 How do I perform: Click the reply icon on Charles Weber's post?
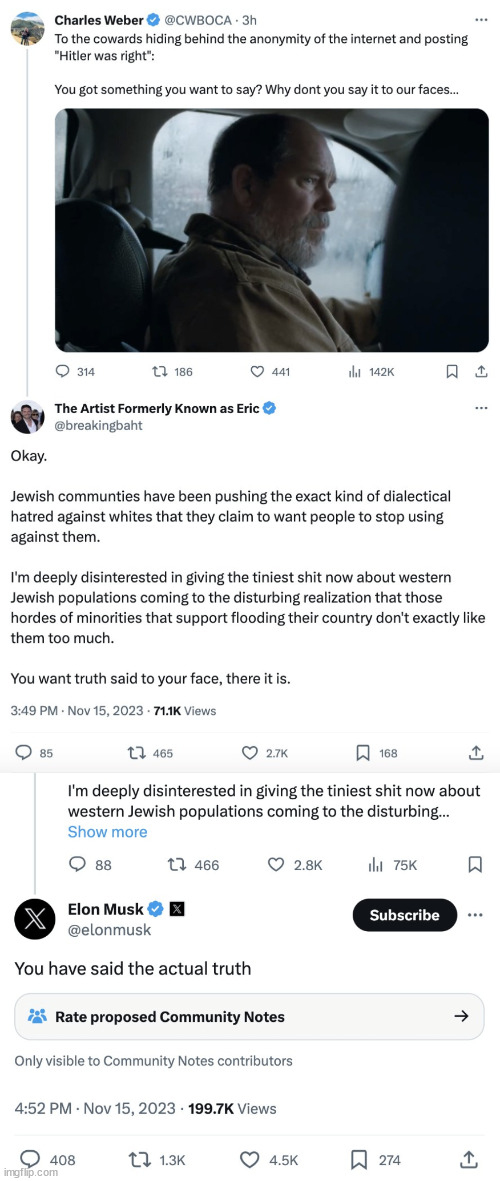(x=64, y=371)
